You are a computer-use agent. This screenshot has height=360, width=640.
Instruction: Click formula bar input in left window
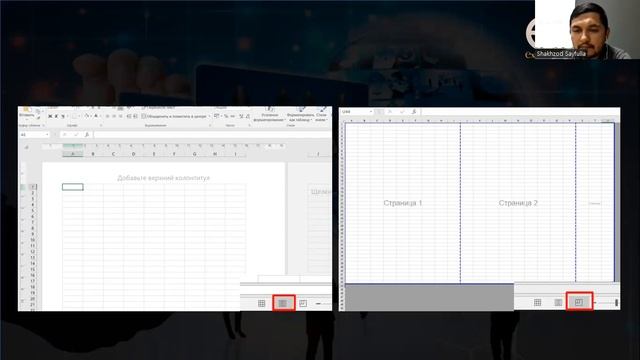pyautogui.click(x=212, y=134)
